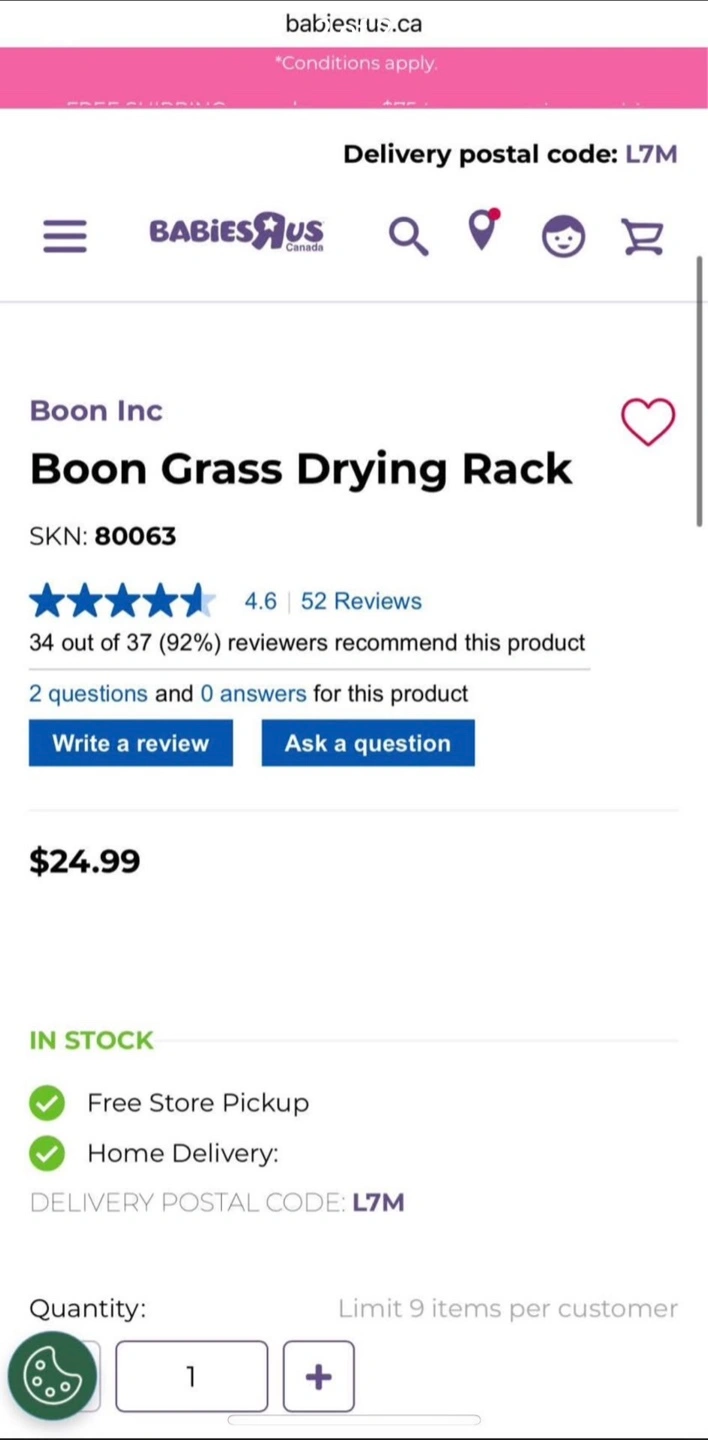Image resolution: width=708 pixels, height=1440 pixels.
Task: Click the Home Delivery checkmark
Action: 47,1154
